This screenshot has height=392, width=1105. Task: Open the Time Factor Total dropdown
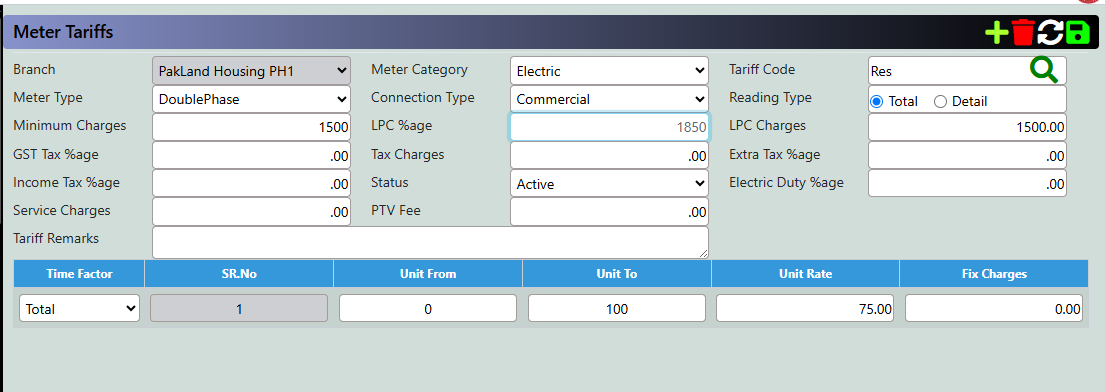point(79,308)
